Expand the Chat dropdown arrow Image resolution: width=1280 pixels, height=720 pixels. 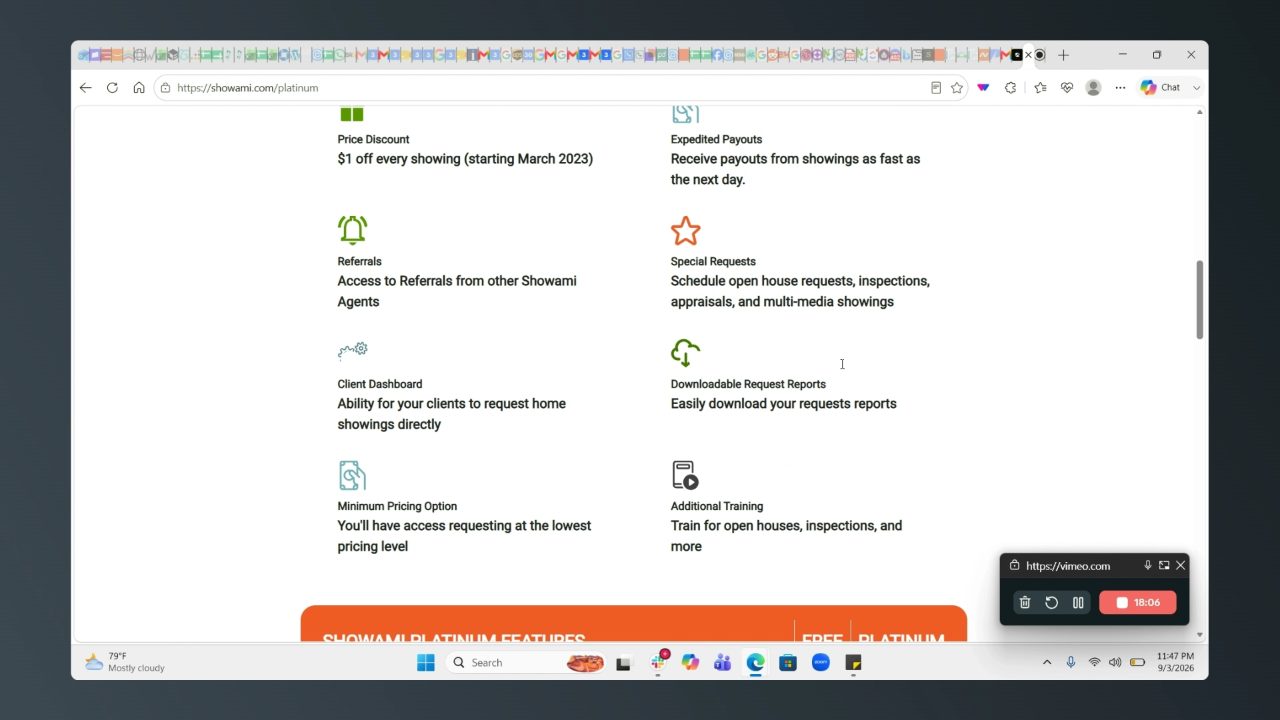coord(1196,88)
